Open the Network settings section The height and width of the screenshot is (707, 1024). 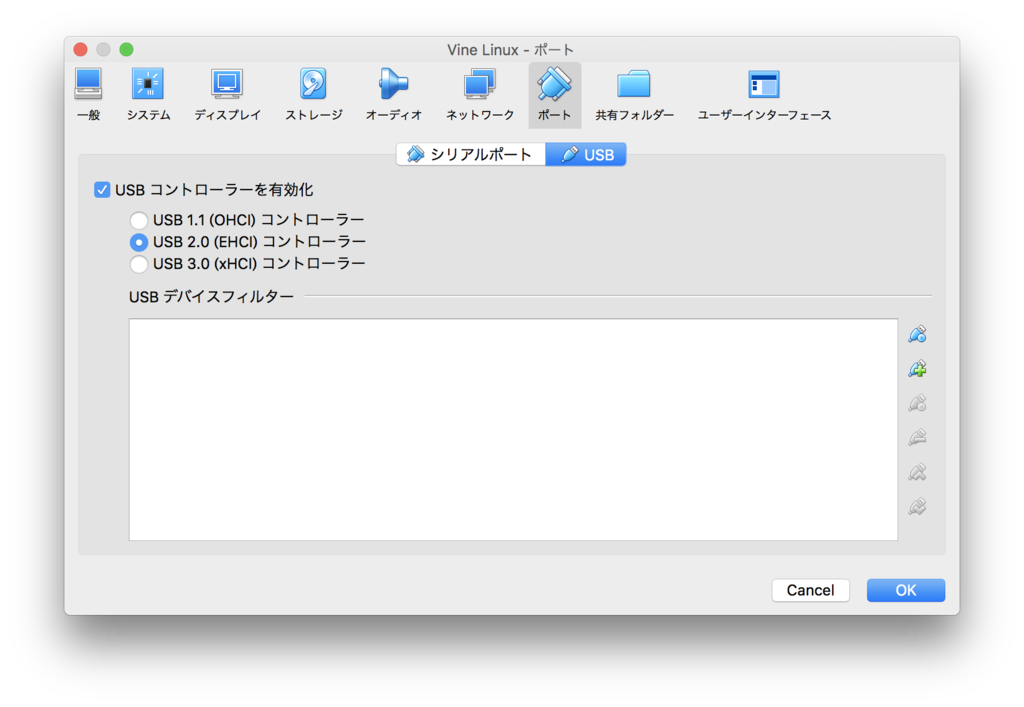coord(478,94)
